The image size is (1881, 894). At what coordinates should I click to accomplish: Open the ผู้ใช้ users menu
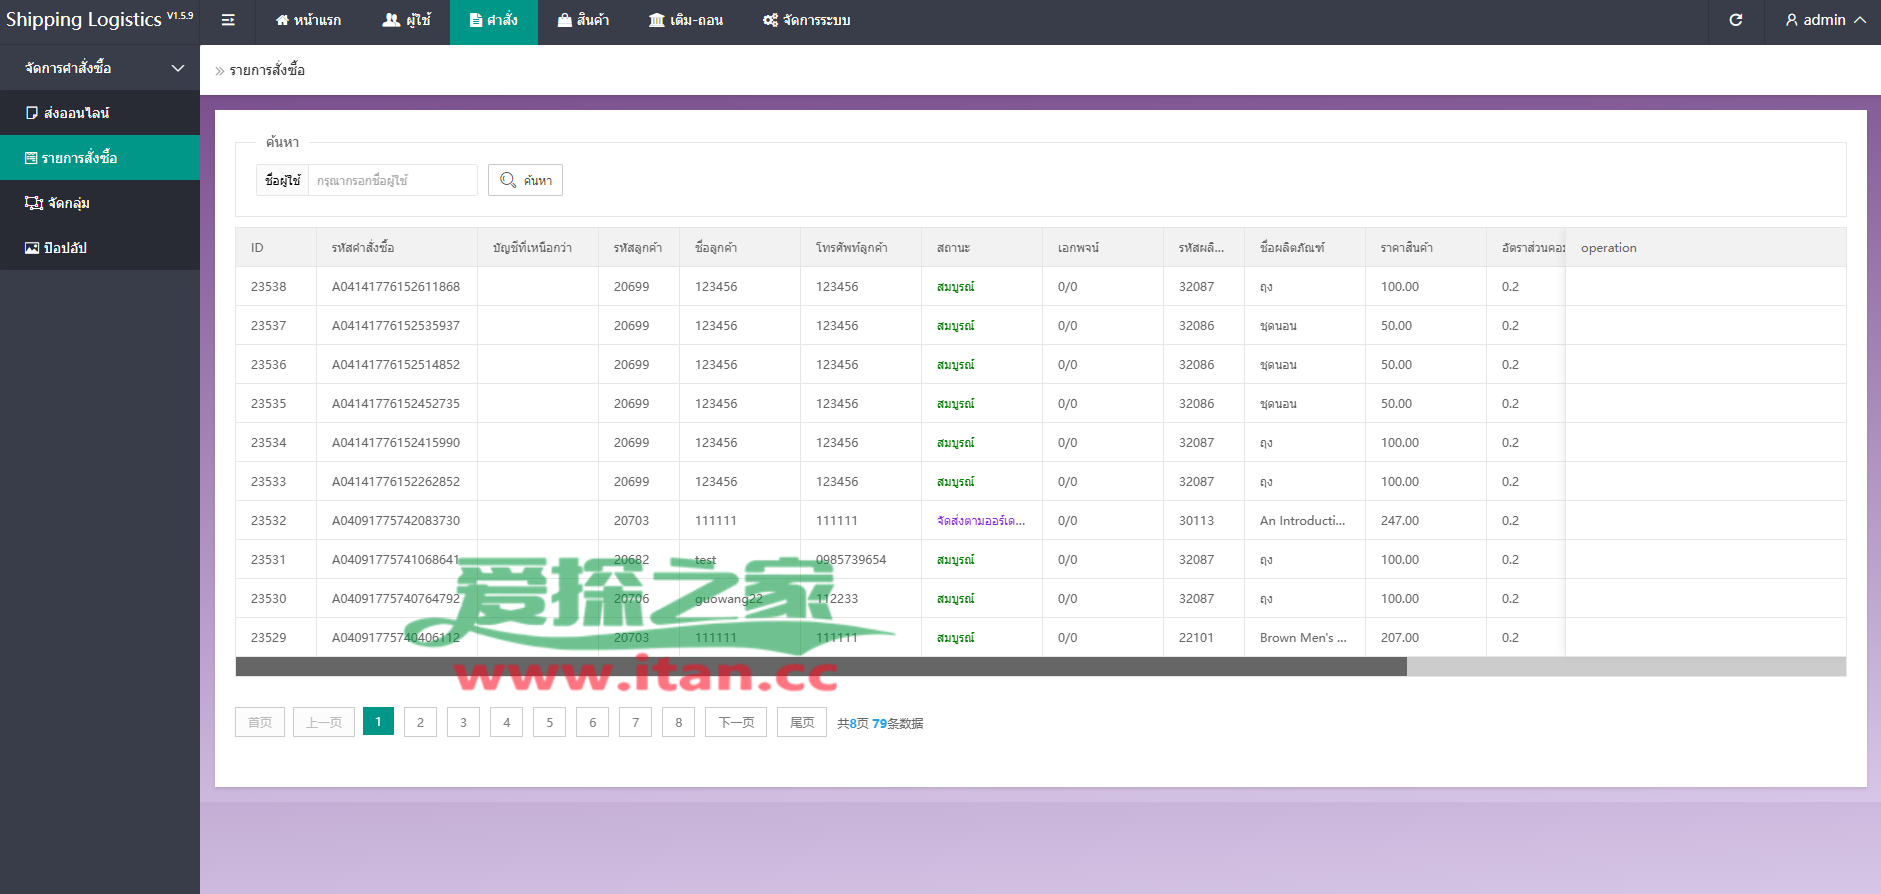406,20
